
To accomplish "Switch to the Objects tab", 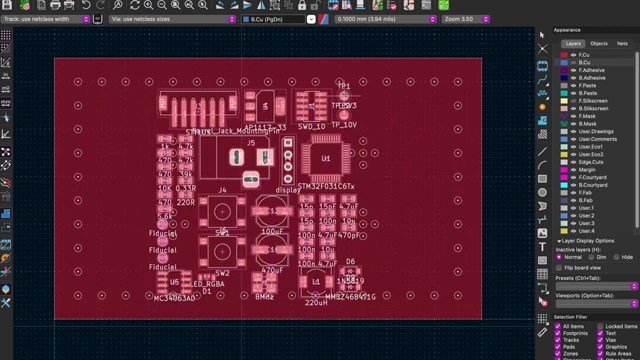I will tap(599, 44).
